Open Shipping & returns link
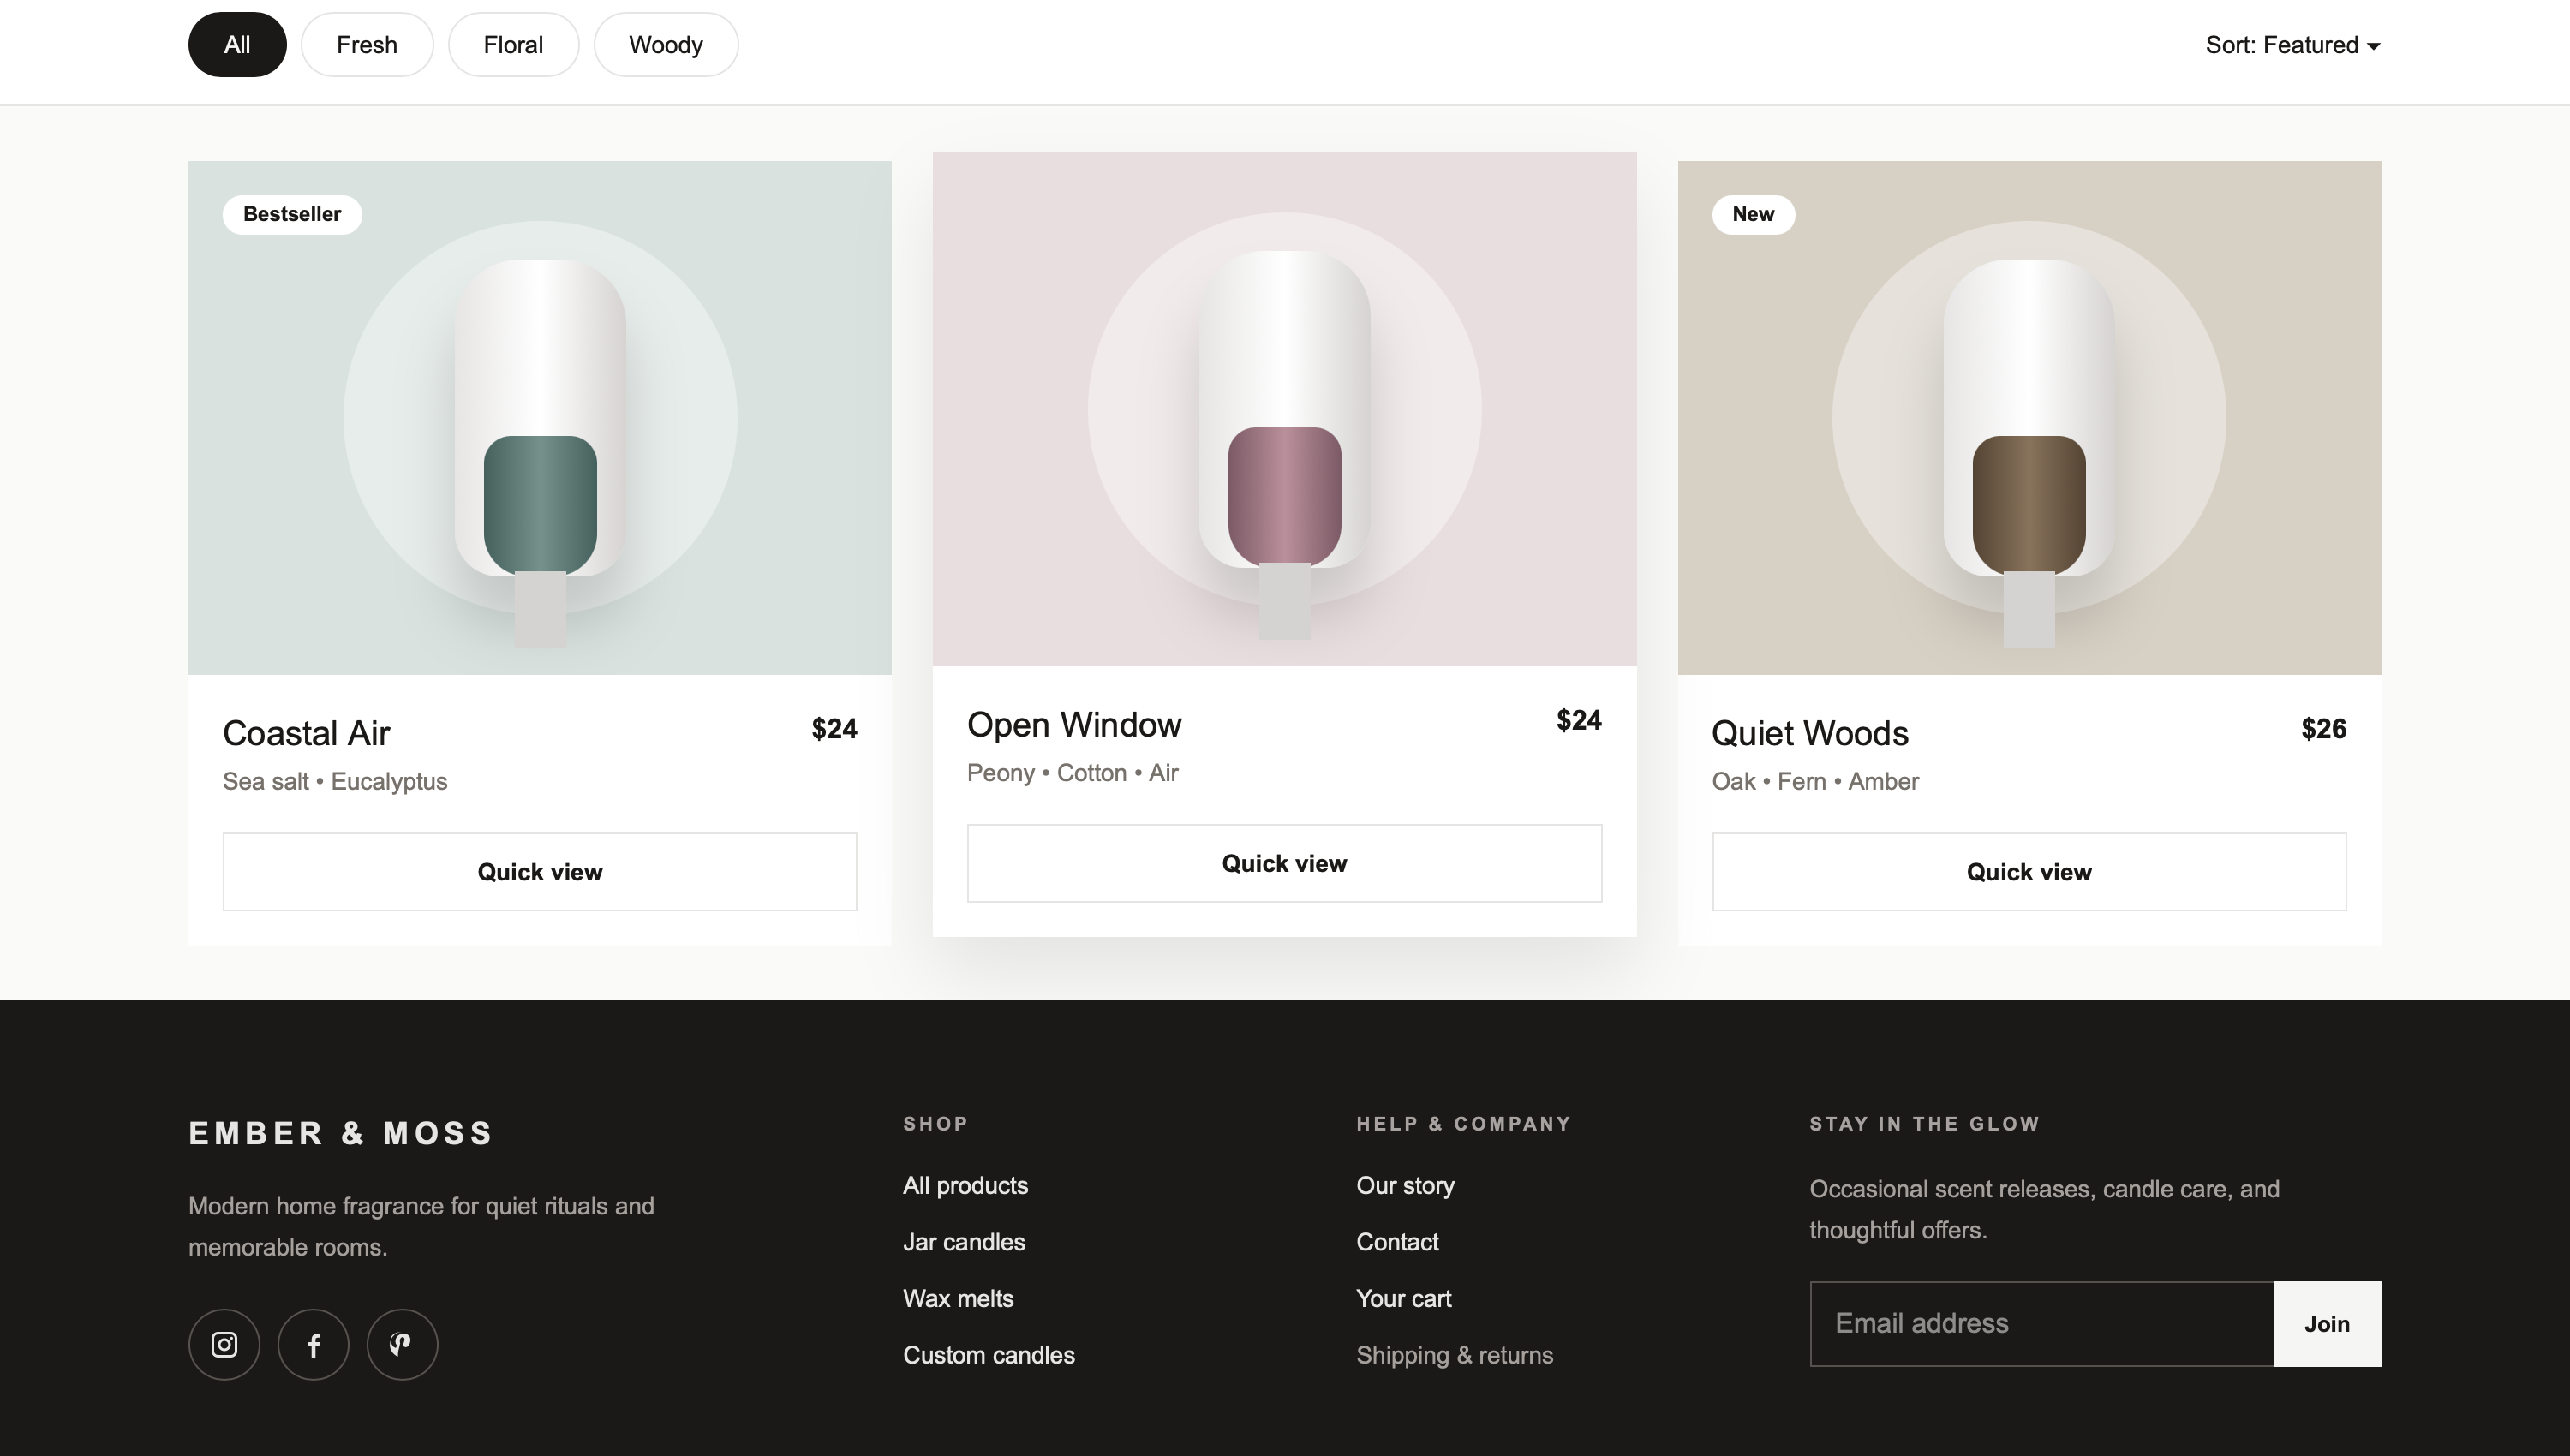The height and width of the screenshot is (1456, 2570). click(1454, 1355)
